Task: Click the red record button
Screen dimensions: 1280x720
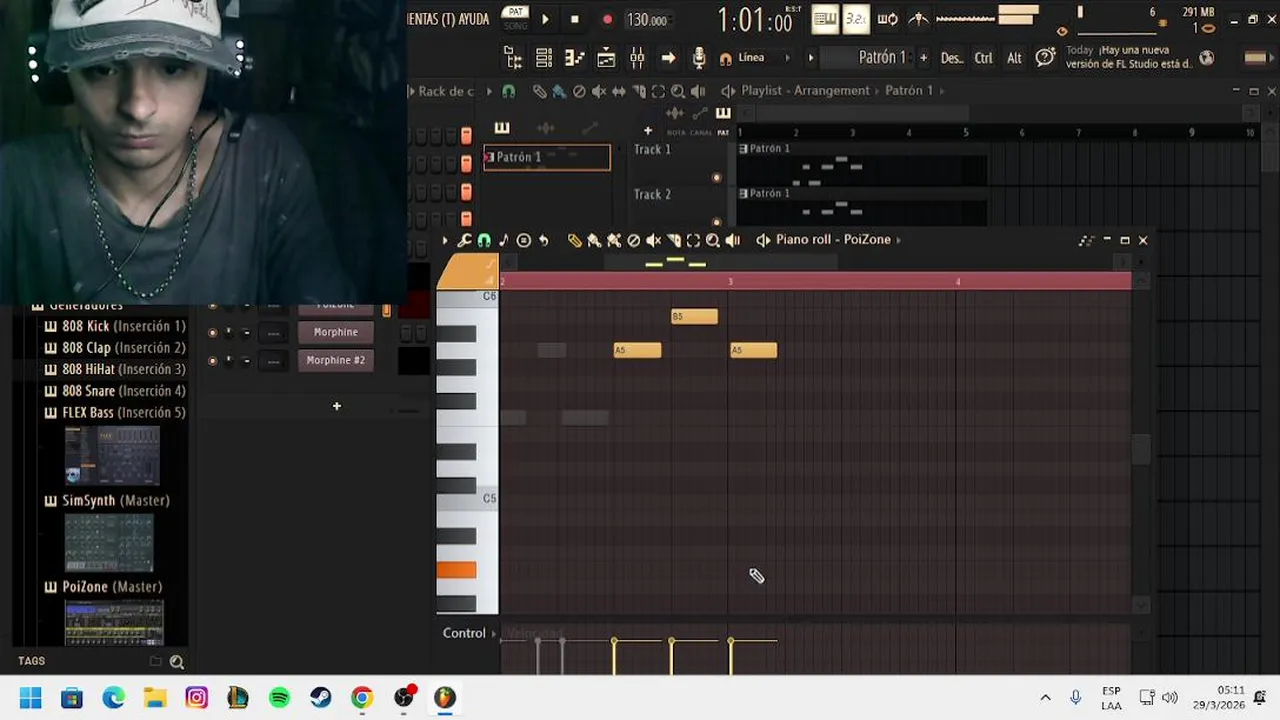Action: point(607,19)
